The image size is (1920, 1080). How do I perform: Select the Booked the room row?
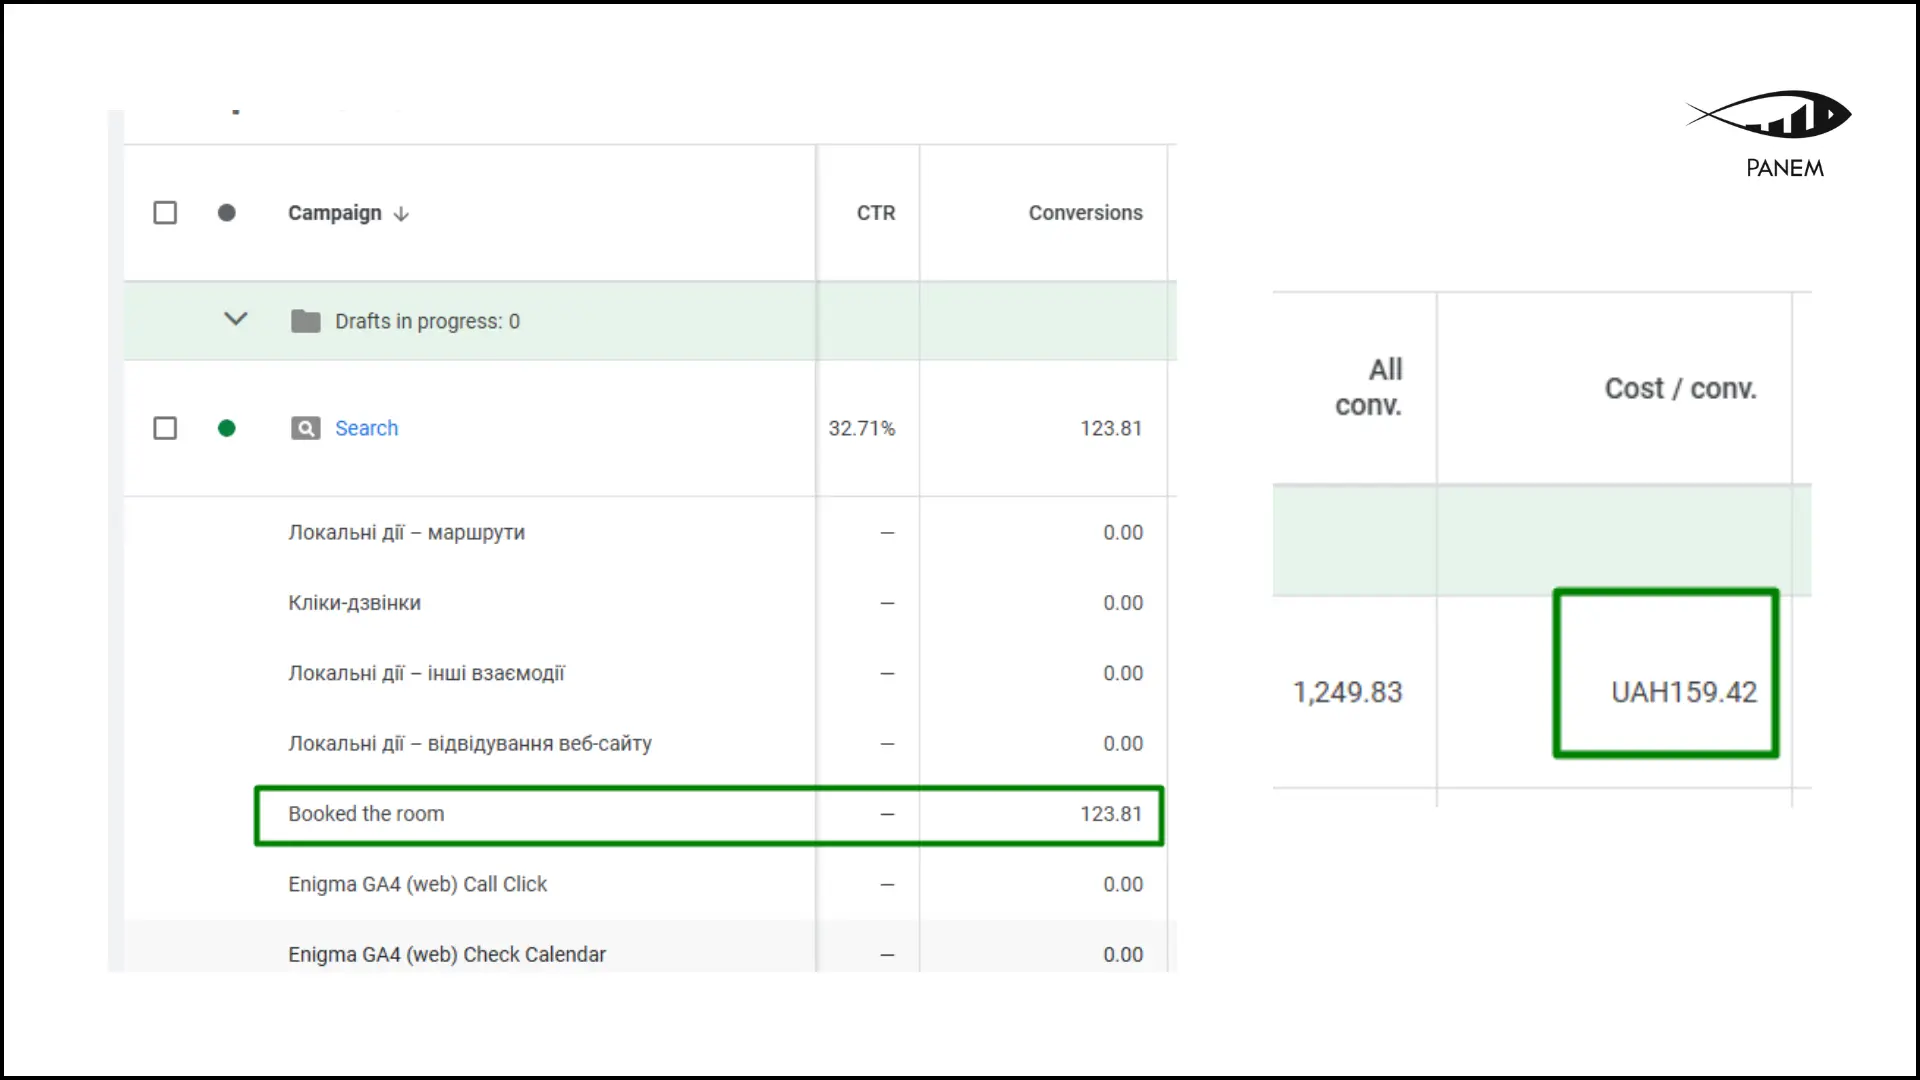pos(366,814)
